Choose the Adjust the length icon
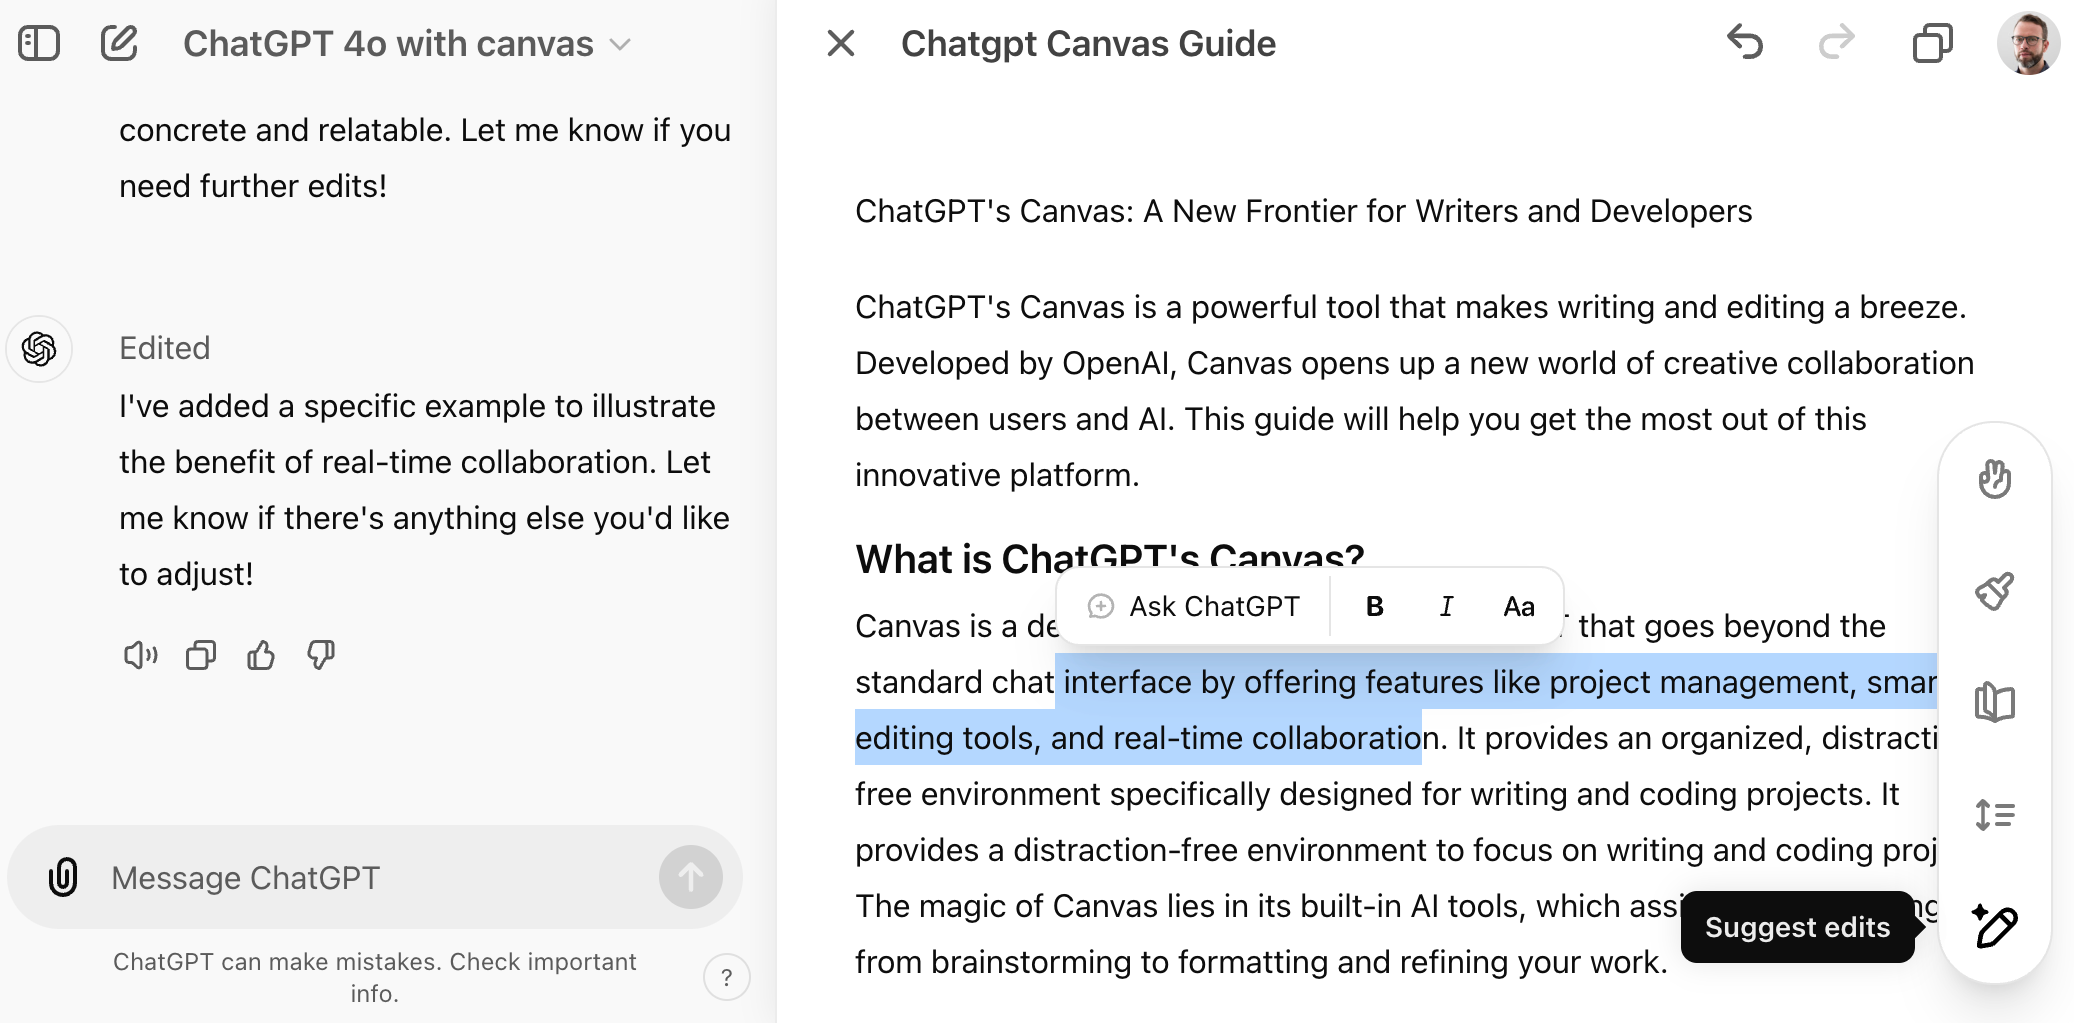Viewport: 2074px width, 1023px height. [1995, 815]
